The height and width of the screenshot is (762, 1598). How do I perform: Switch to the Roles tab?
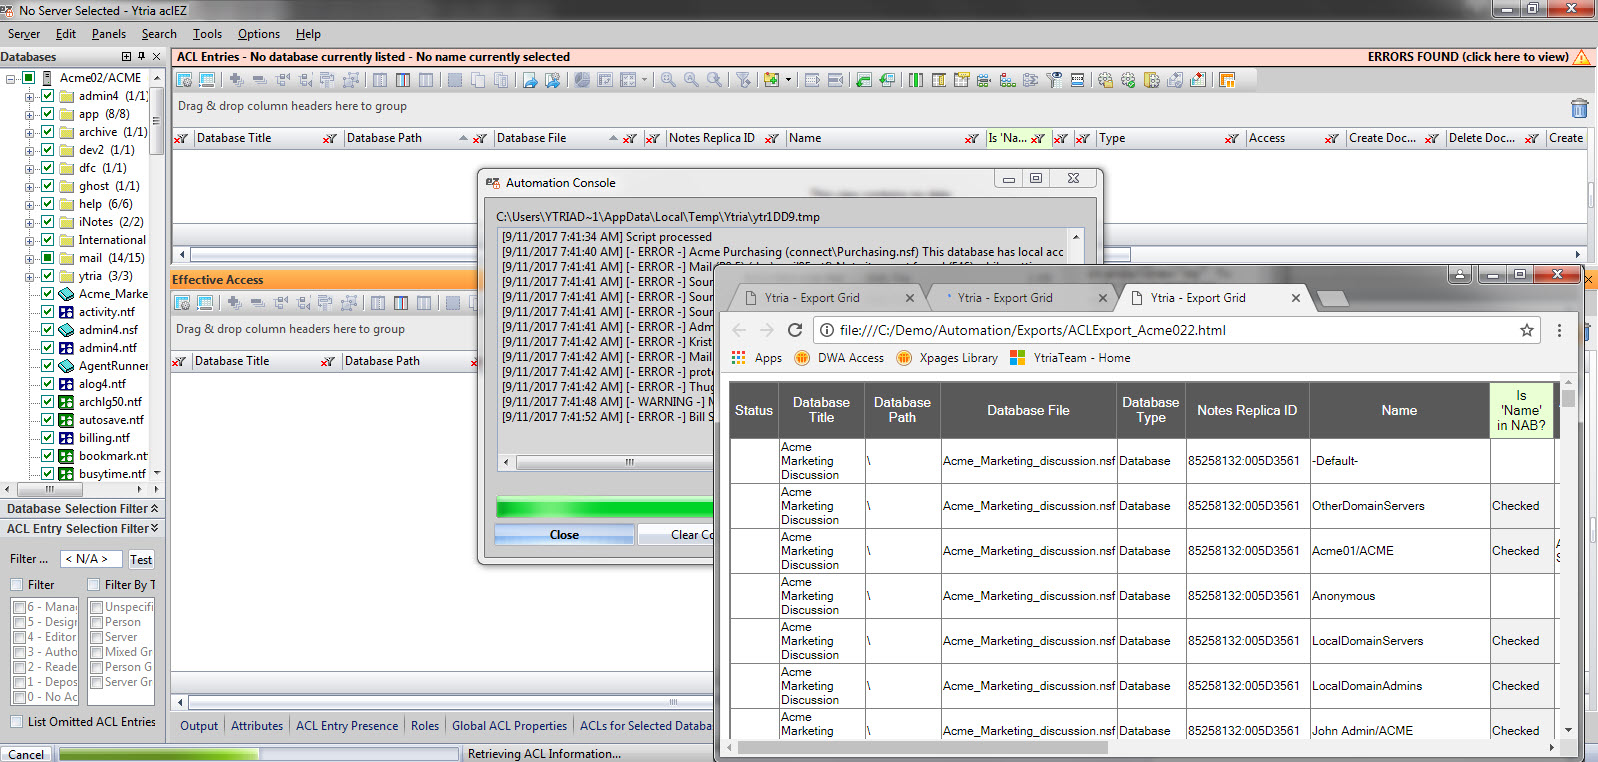coord(425,726)
